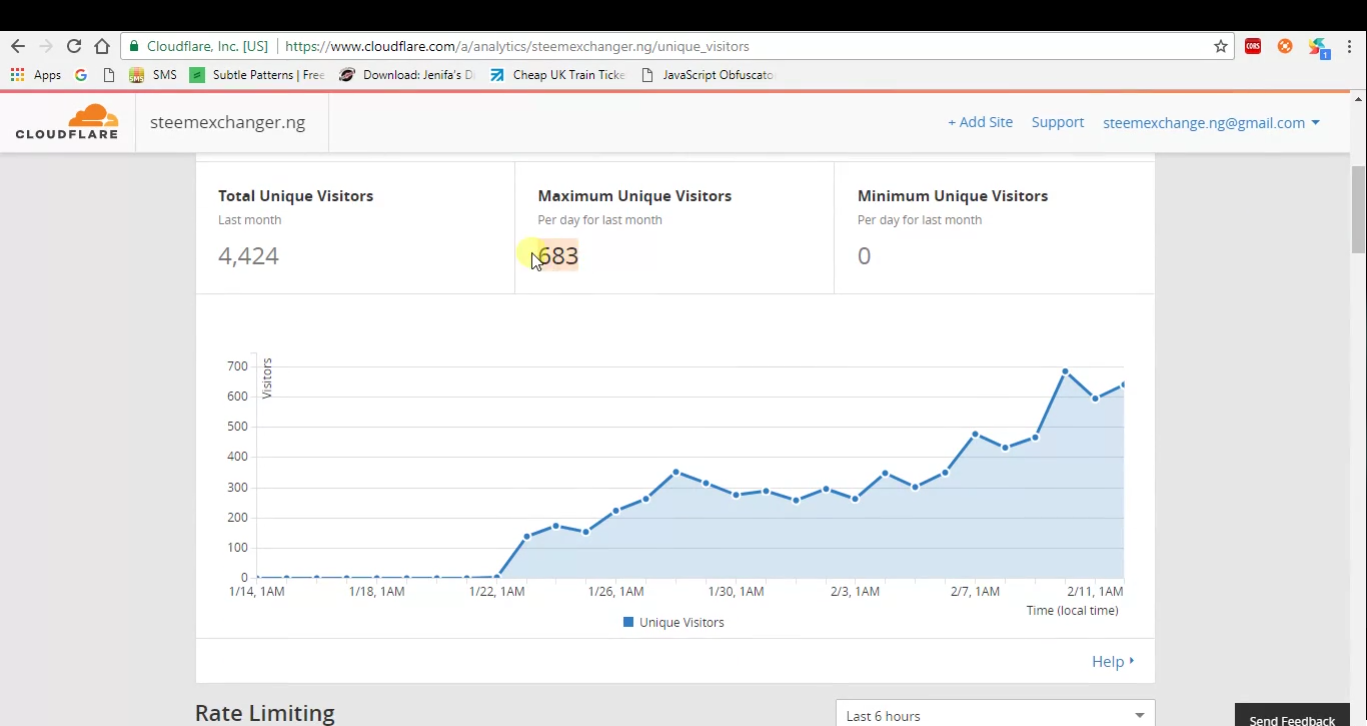Click the 1/14, 1AM axis label
Screen dimensions: 1367x726
coord(257,591)
